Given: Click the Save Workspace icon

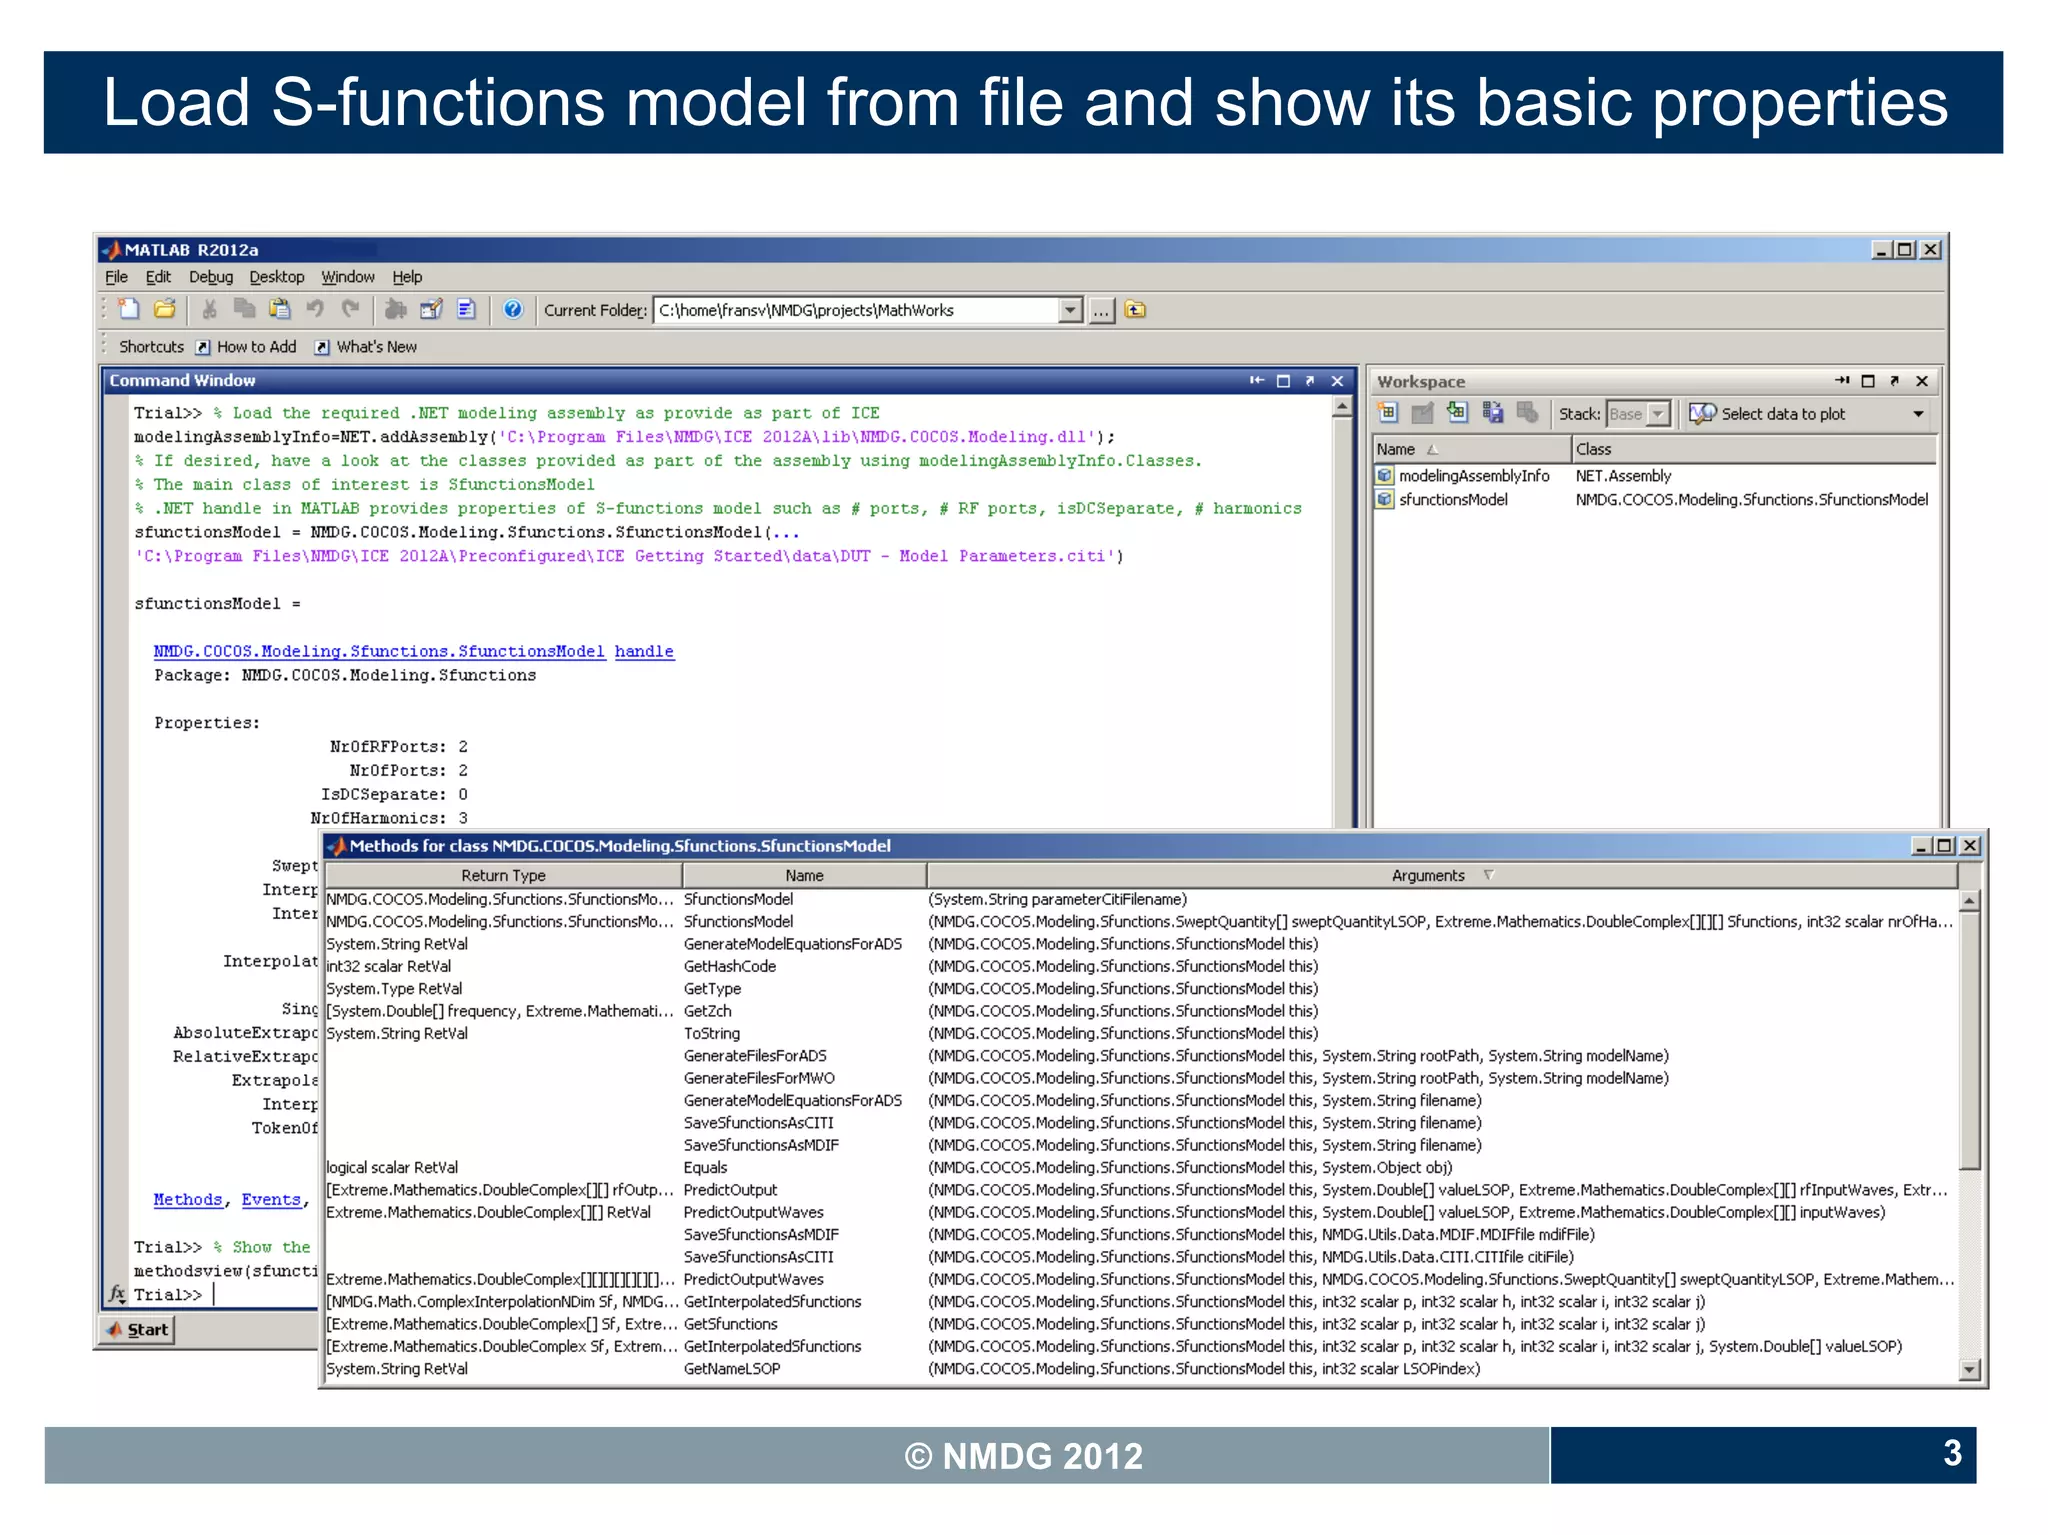Looking at the screenshot, I should (x=1492, y=413).
